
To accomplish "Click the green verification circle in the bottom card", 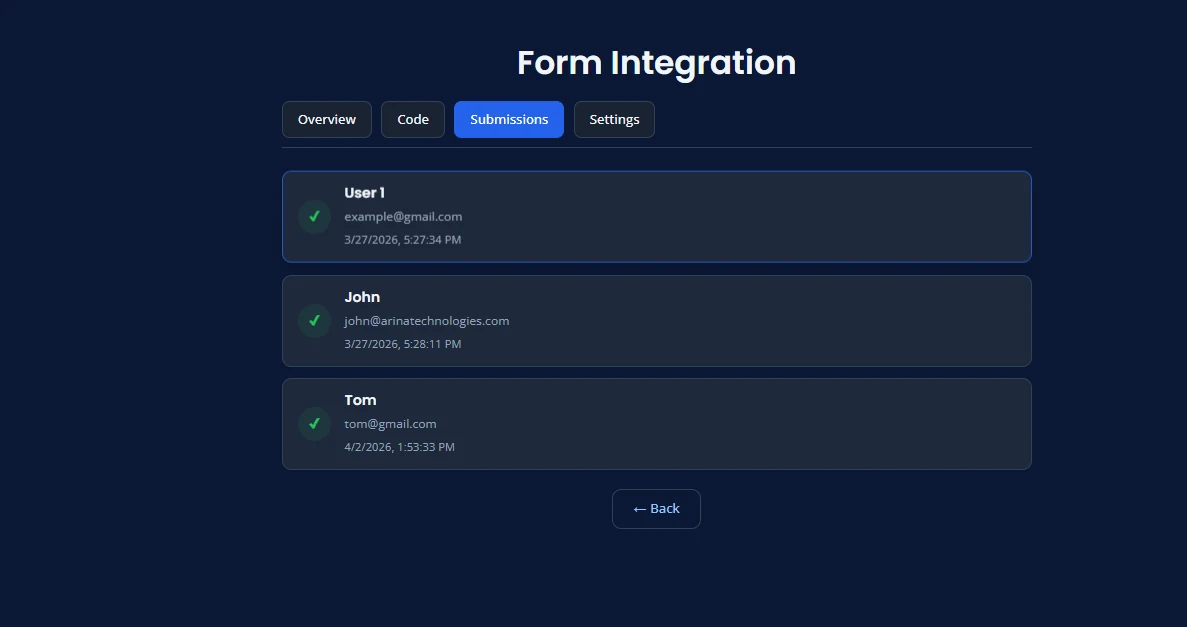I will [314, 424].
